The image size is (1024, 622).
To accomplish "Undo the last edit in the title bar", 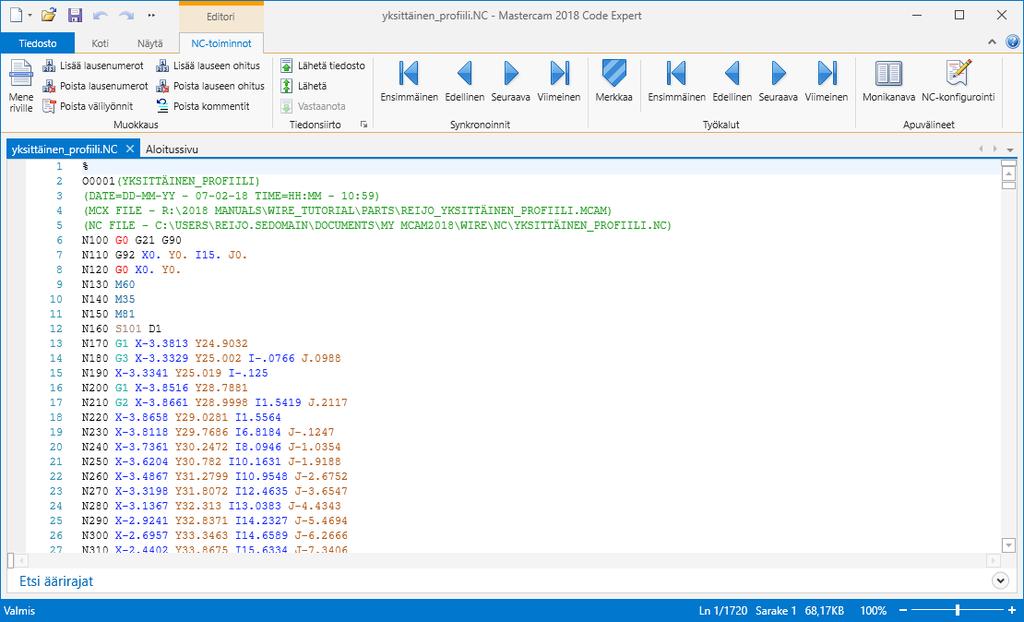I will click(100, 15).
